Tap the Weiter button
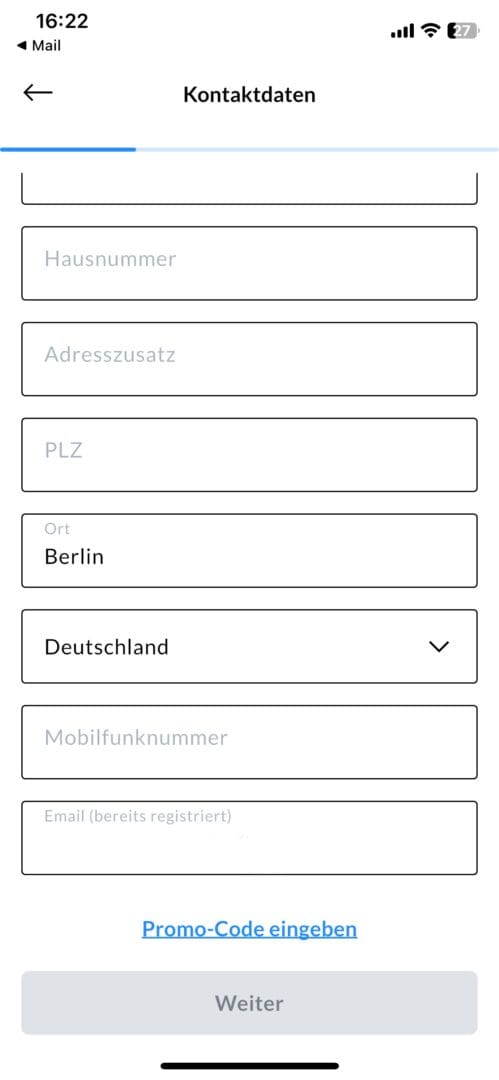499x1080 pixels. pos(249,1003)
